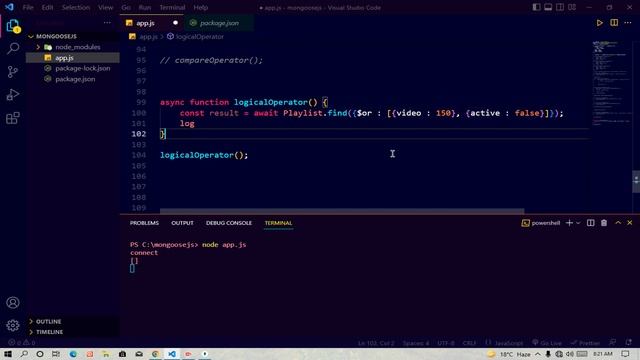This screenshot has height=360, width=640.
Task: Change indentation via Spaces: 4
Action: [416, 343]
